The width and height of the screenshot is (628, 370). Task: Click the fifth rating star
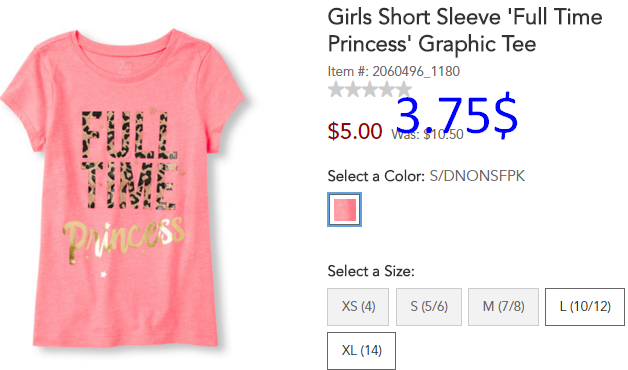[403, 89]
